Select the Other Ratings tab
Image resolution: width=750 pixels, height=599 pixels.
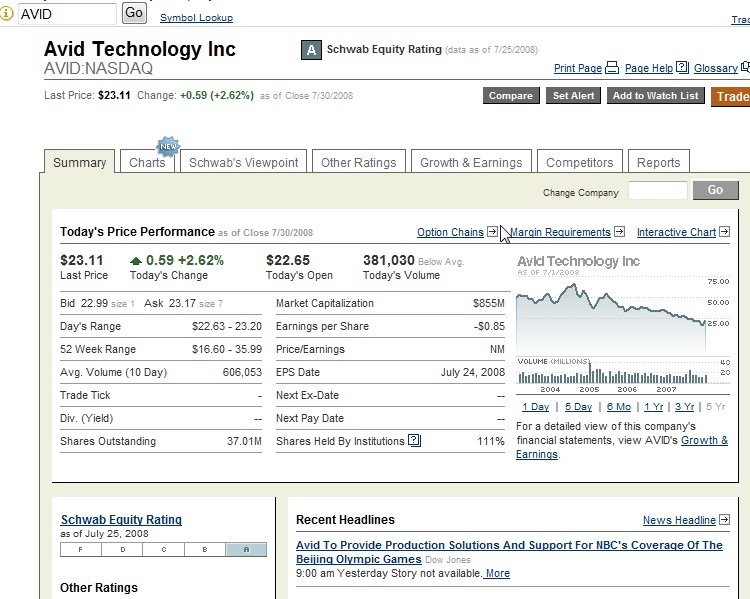(x=359, y=163)
